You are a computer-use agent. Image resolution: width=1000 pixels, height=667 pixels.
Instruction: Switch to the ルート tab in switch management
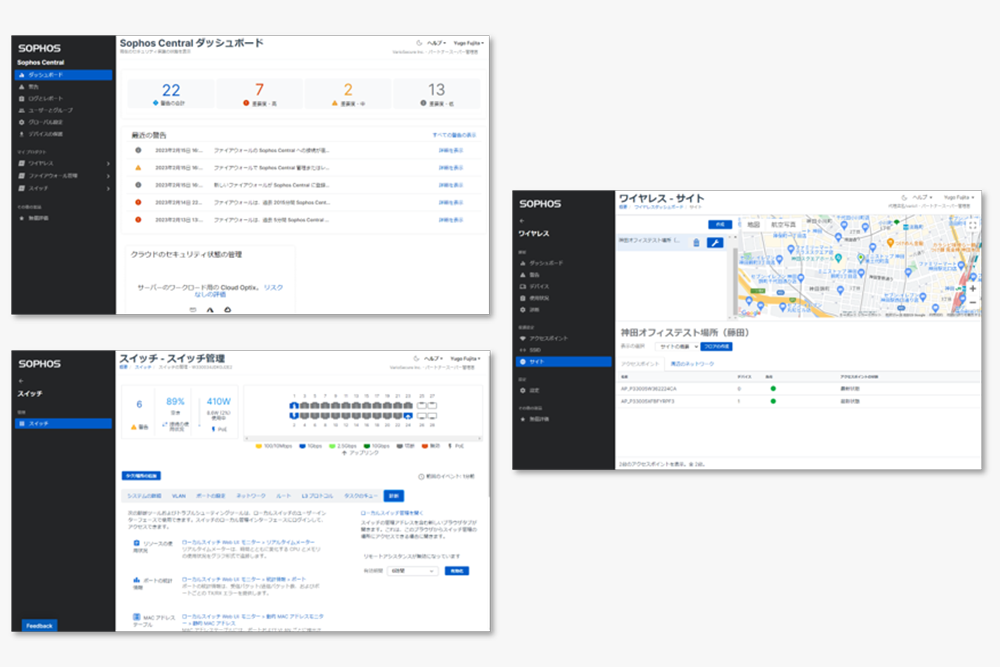[283, 496]
